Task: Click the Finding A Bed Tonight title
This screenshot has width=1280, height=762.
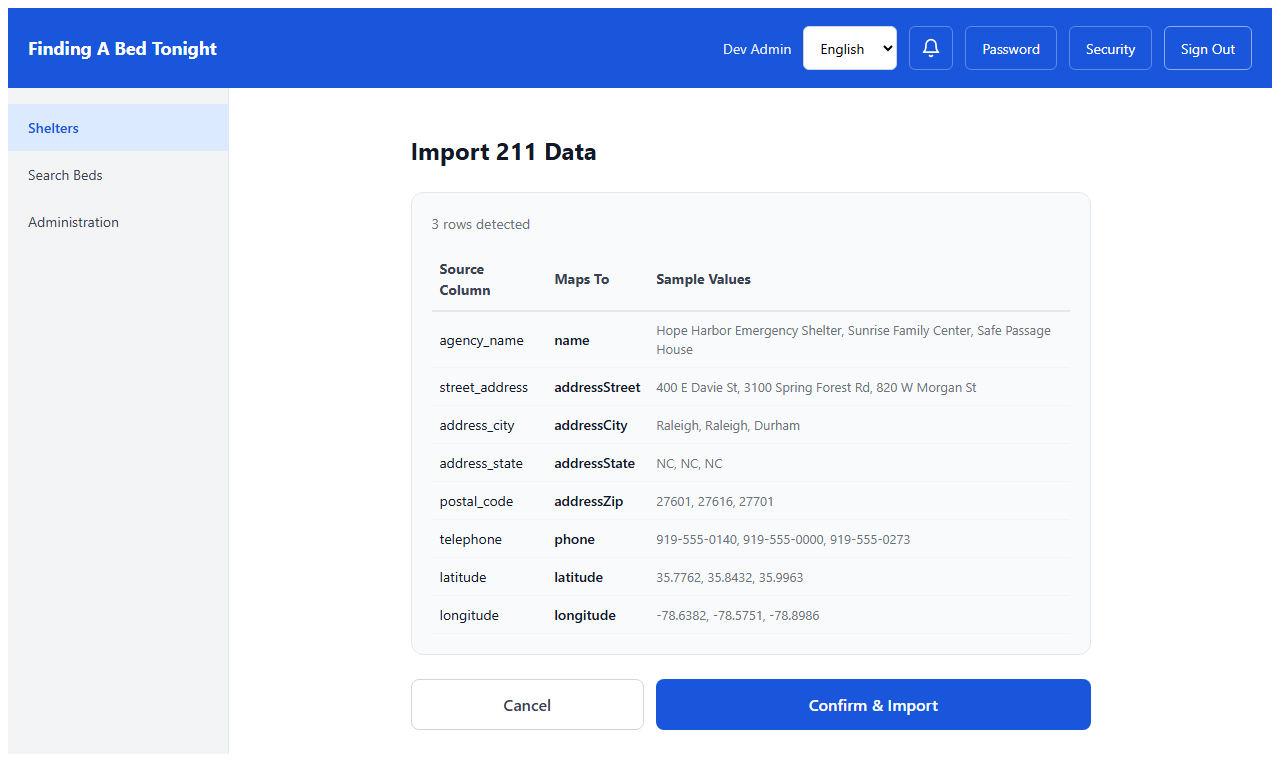Action: (x=122, y=48)
